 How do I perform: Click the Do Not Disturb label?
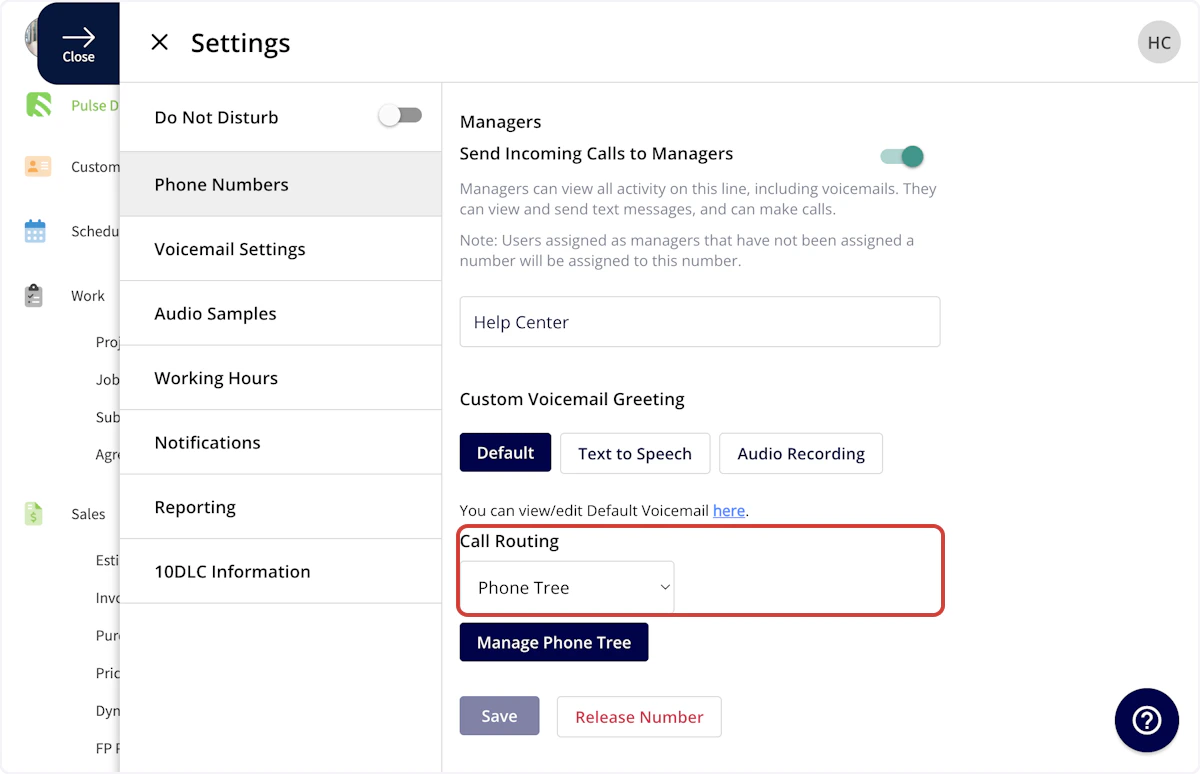click(x=216, y=117)
